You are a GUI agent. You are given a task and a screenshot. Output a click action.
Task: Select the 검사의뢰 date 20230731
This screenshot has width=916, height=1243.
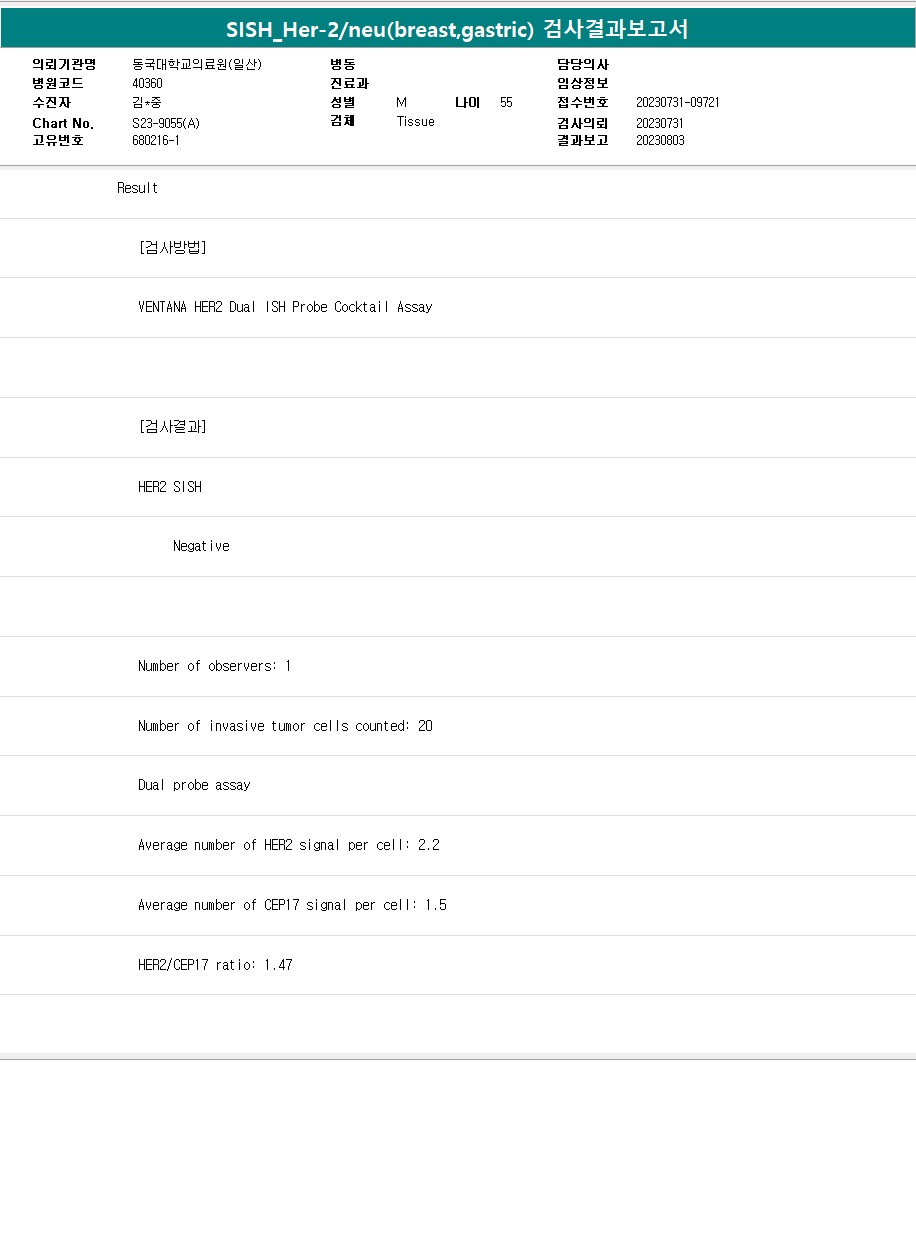click(660, 123)
